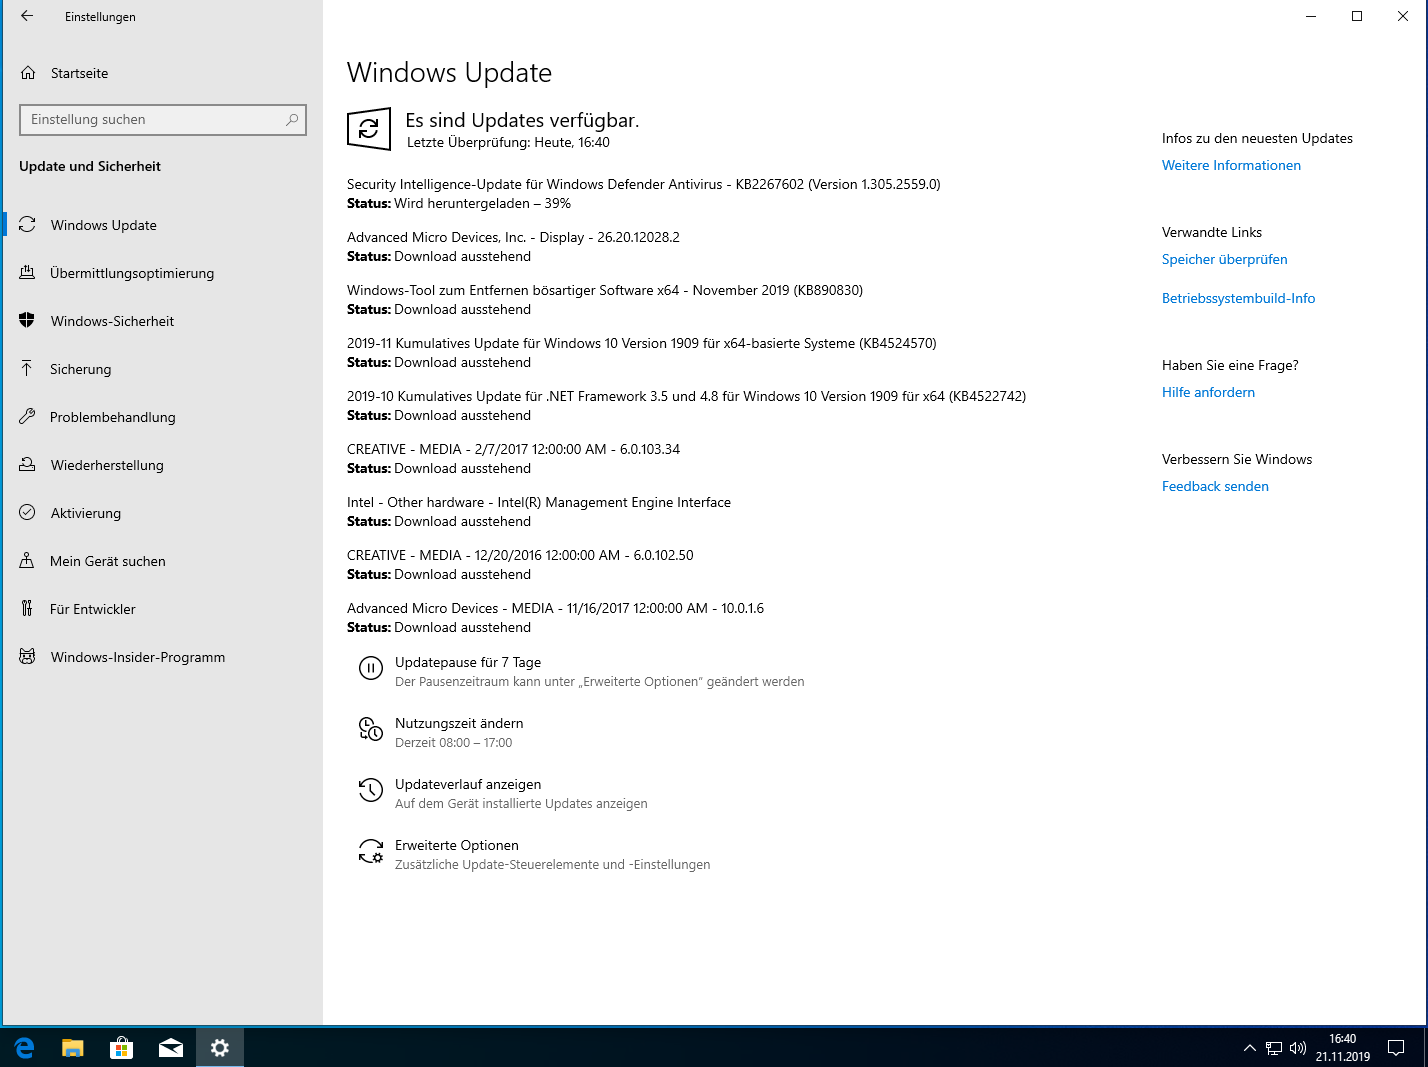Open Updateverlauf anzeigen
The image size is (1428, 1067).
(468, 784)
